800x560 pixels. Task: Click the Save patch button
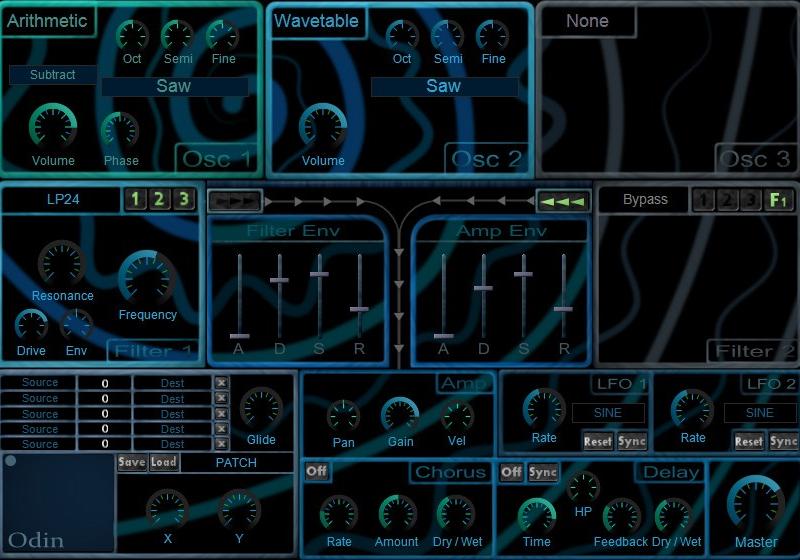(x=132, y=462)
